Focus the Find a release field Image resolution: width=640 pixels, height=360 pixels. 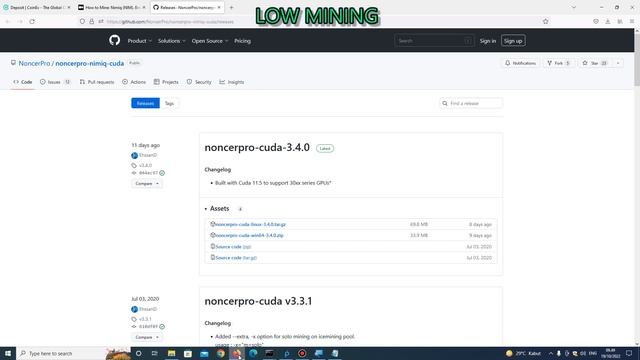tap(471, 103)
